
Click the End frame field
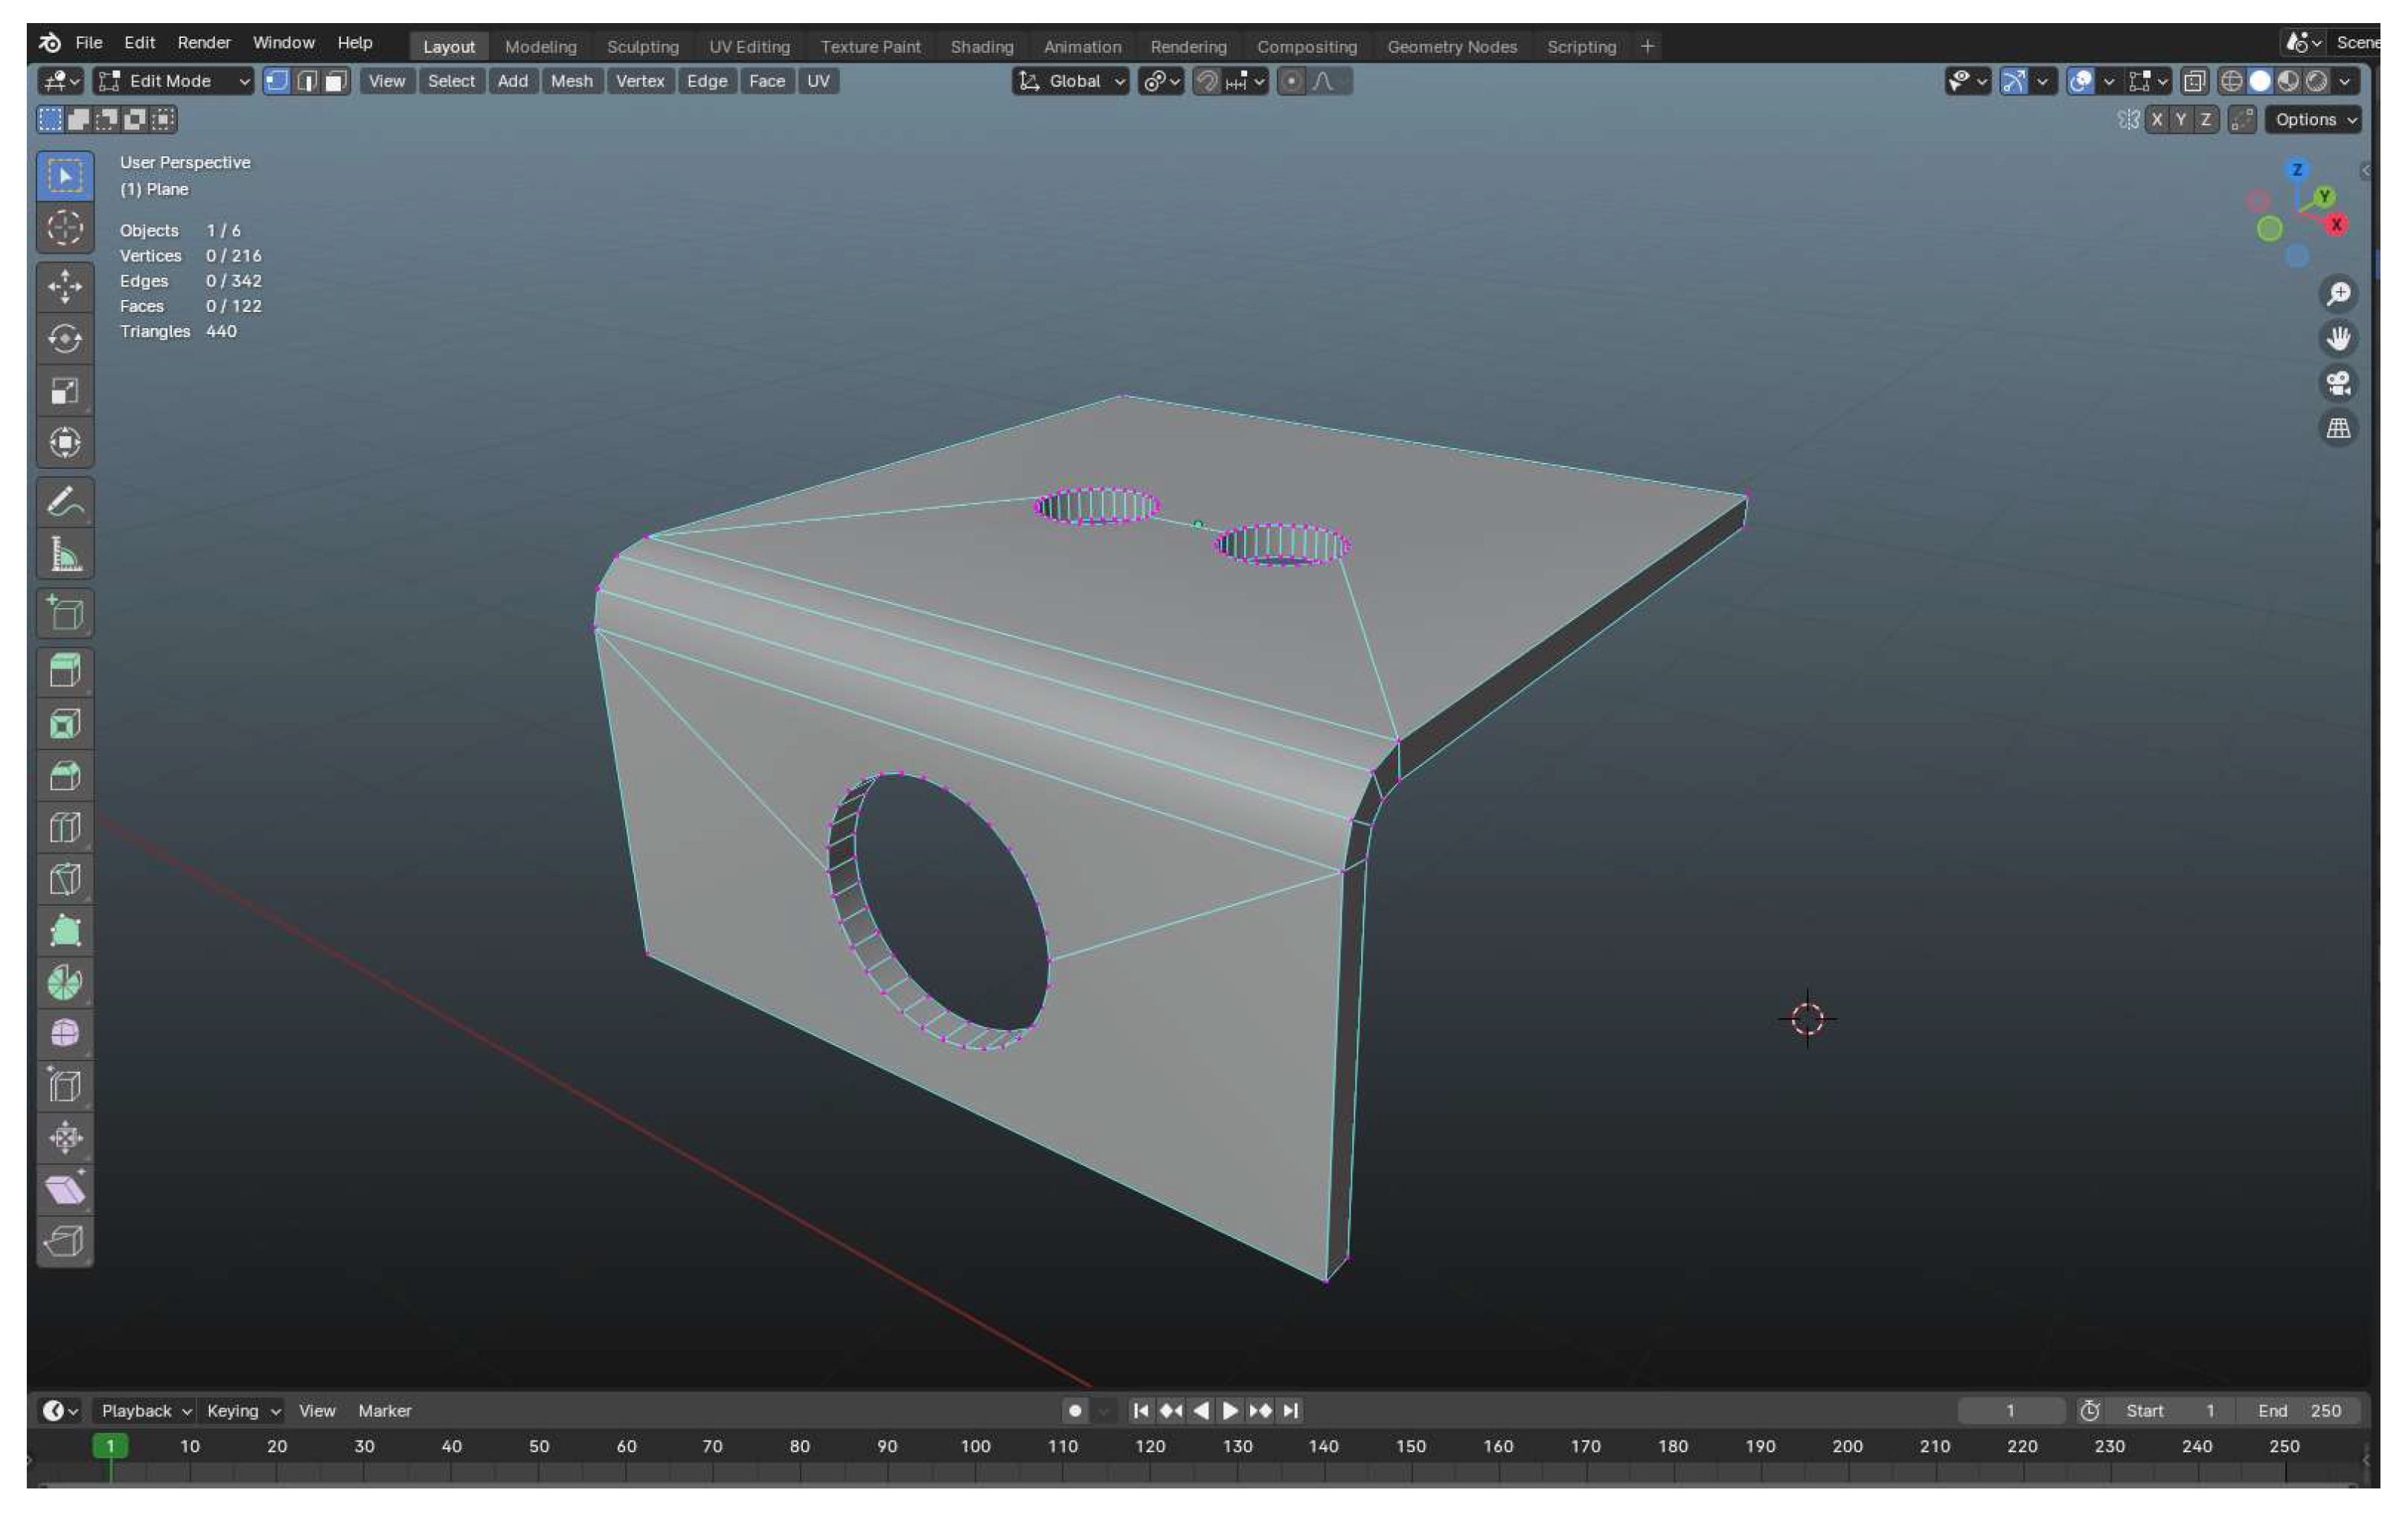(x=2300, y=1410)
